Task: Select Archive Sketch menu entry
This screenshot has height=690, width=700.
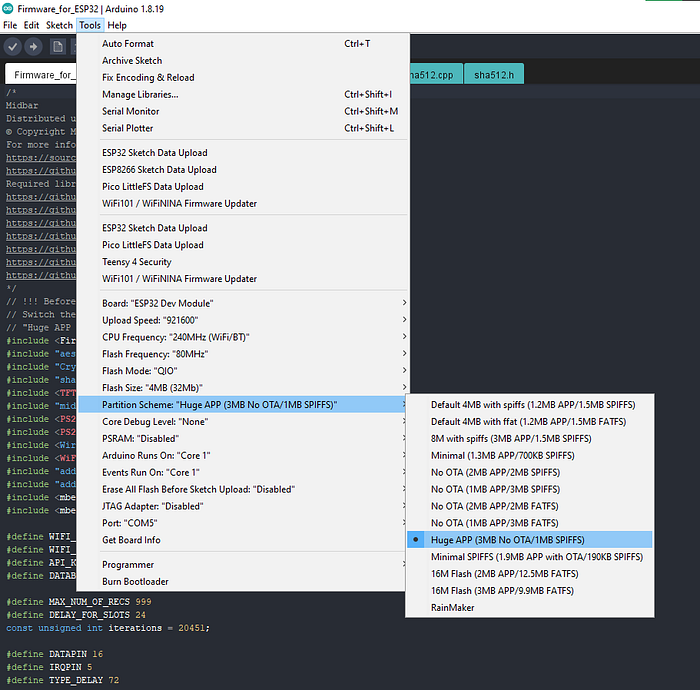Action: [x=243, y=61]
